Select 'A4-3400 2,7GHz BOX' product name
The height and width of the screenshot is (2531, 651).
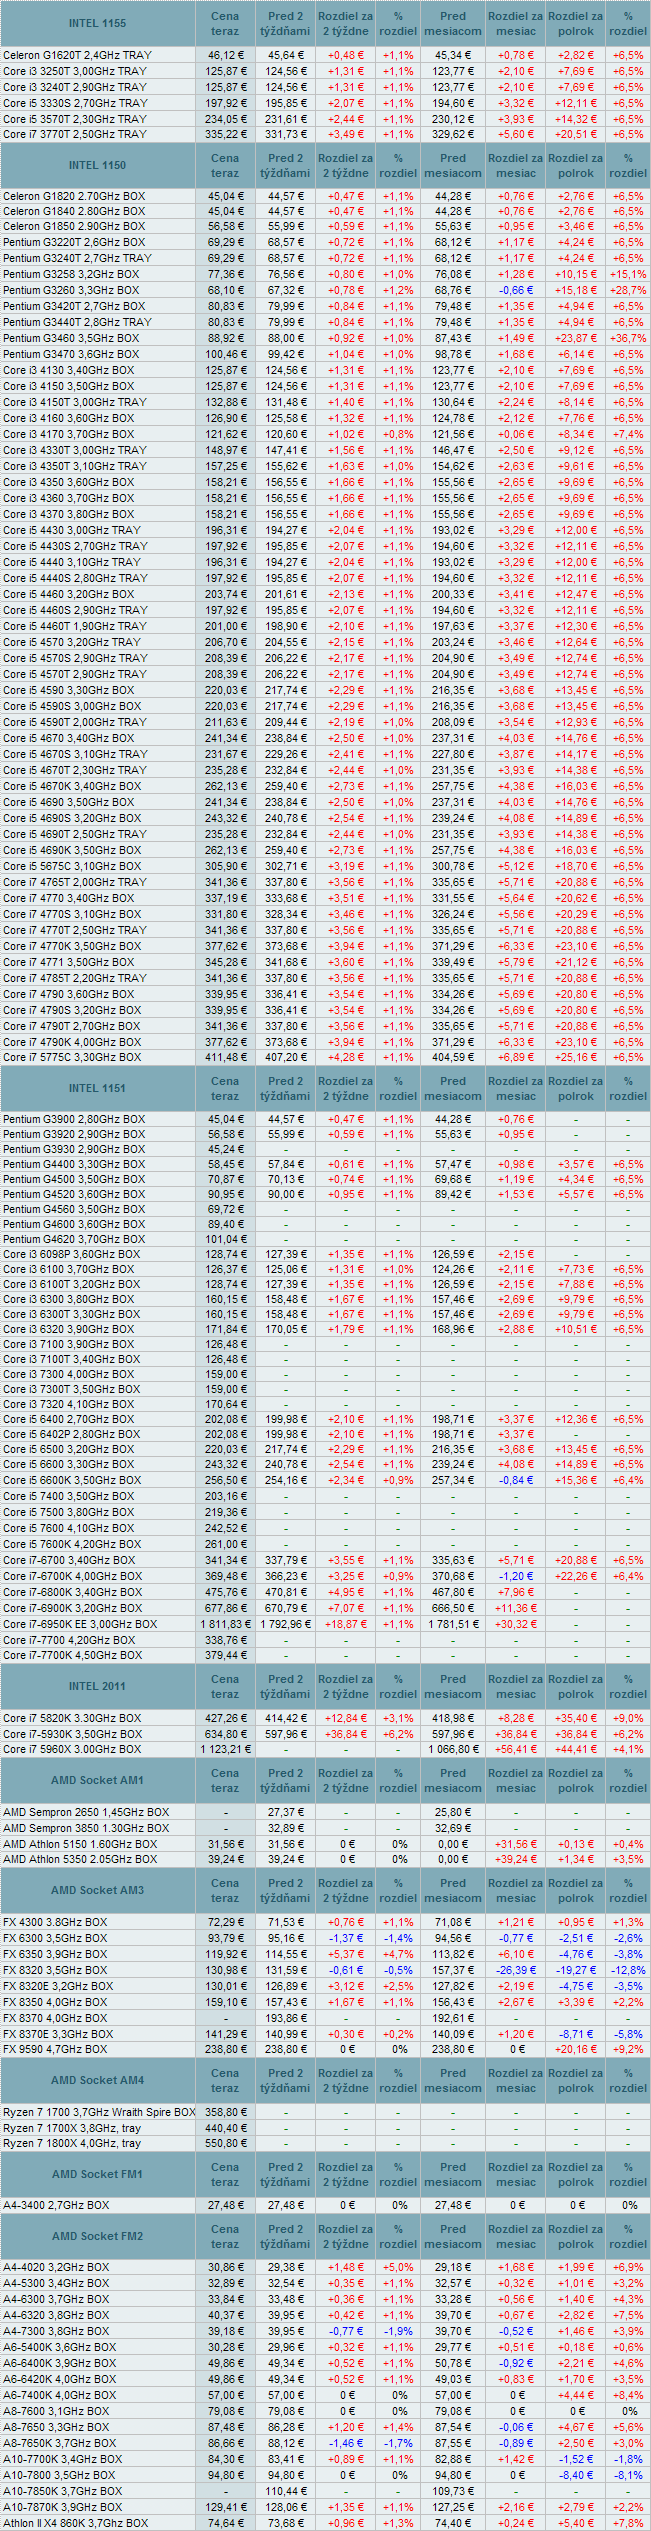pyautogui.click(x=56, y=2205)
